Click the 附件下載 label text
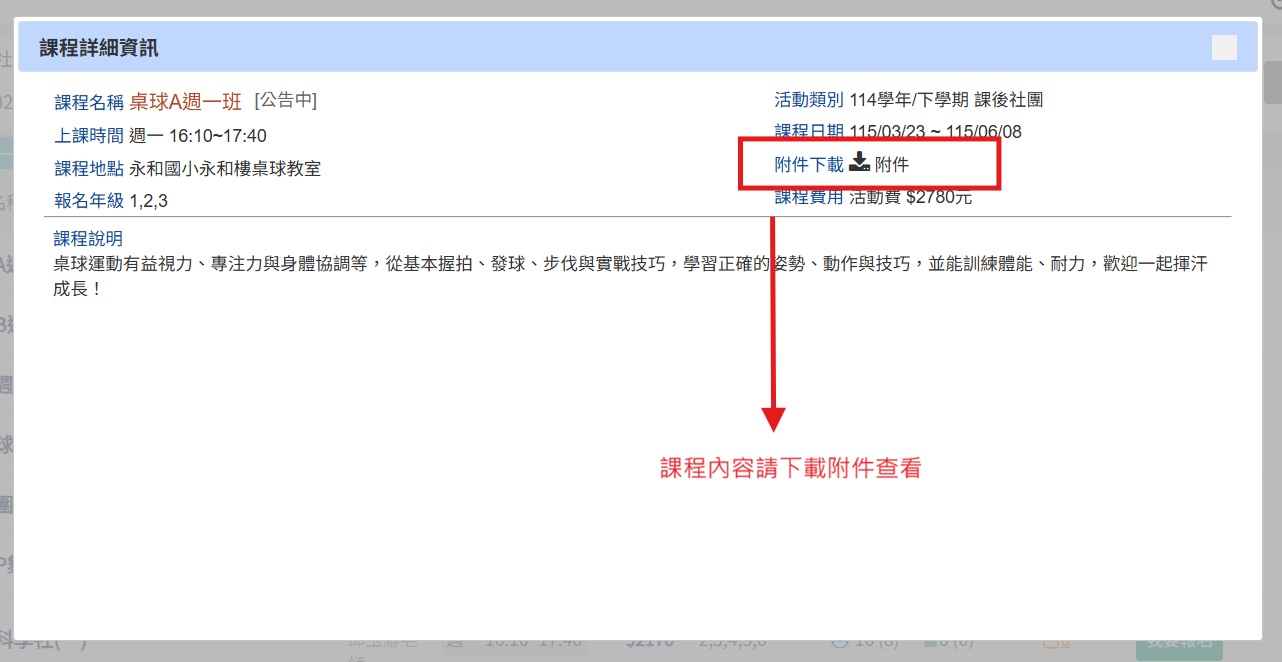This screenshot has height=662, width=1282. click(809, 165)
